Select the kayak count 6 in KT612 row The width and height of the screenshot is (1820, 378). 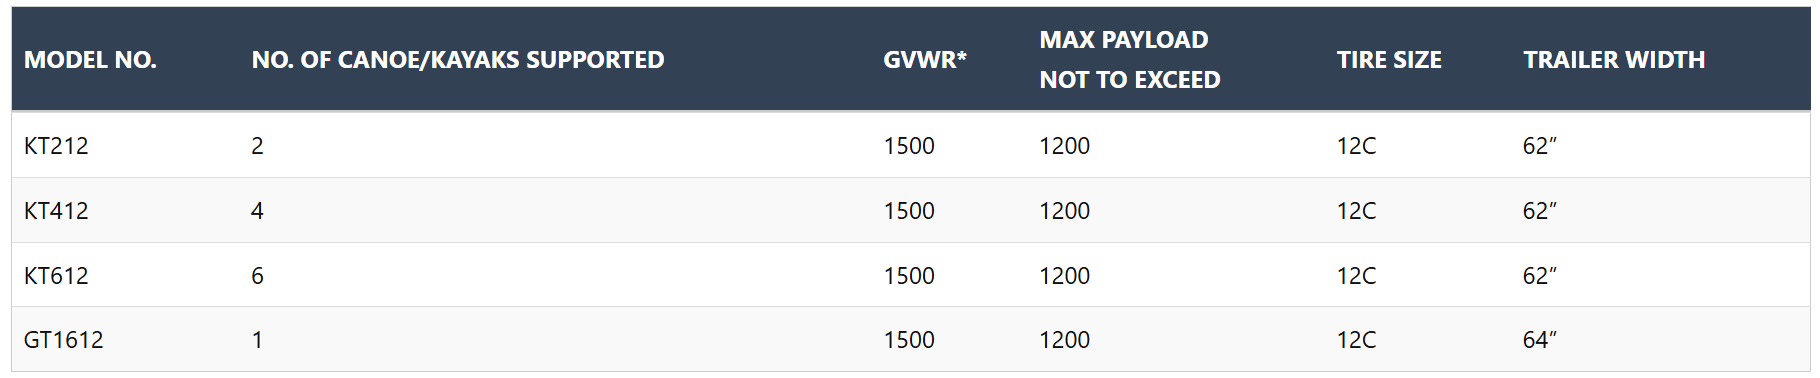pyautogui.click(x=257, y=276)
